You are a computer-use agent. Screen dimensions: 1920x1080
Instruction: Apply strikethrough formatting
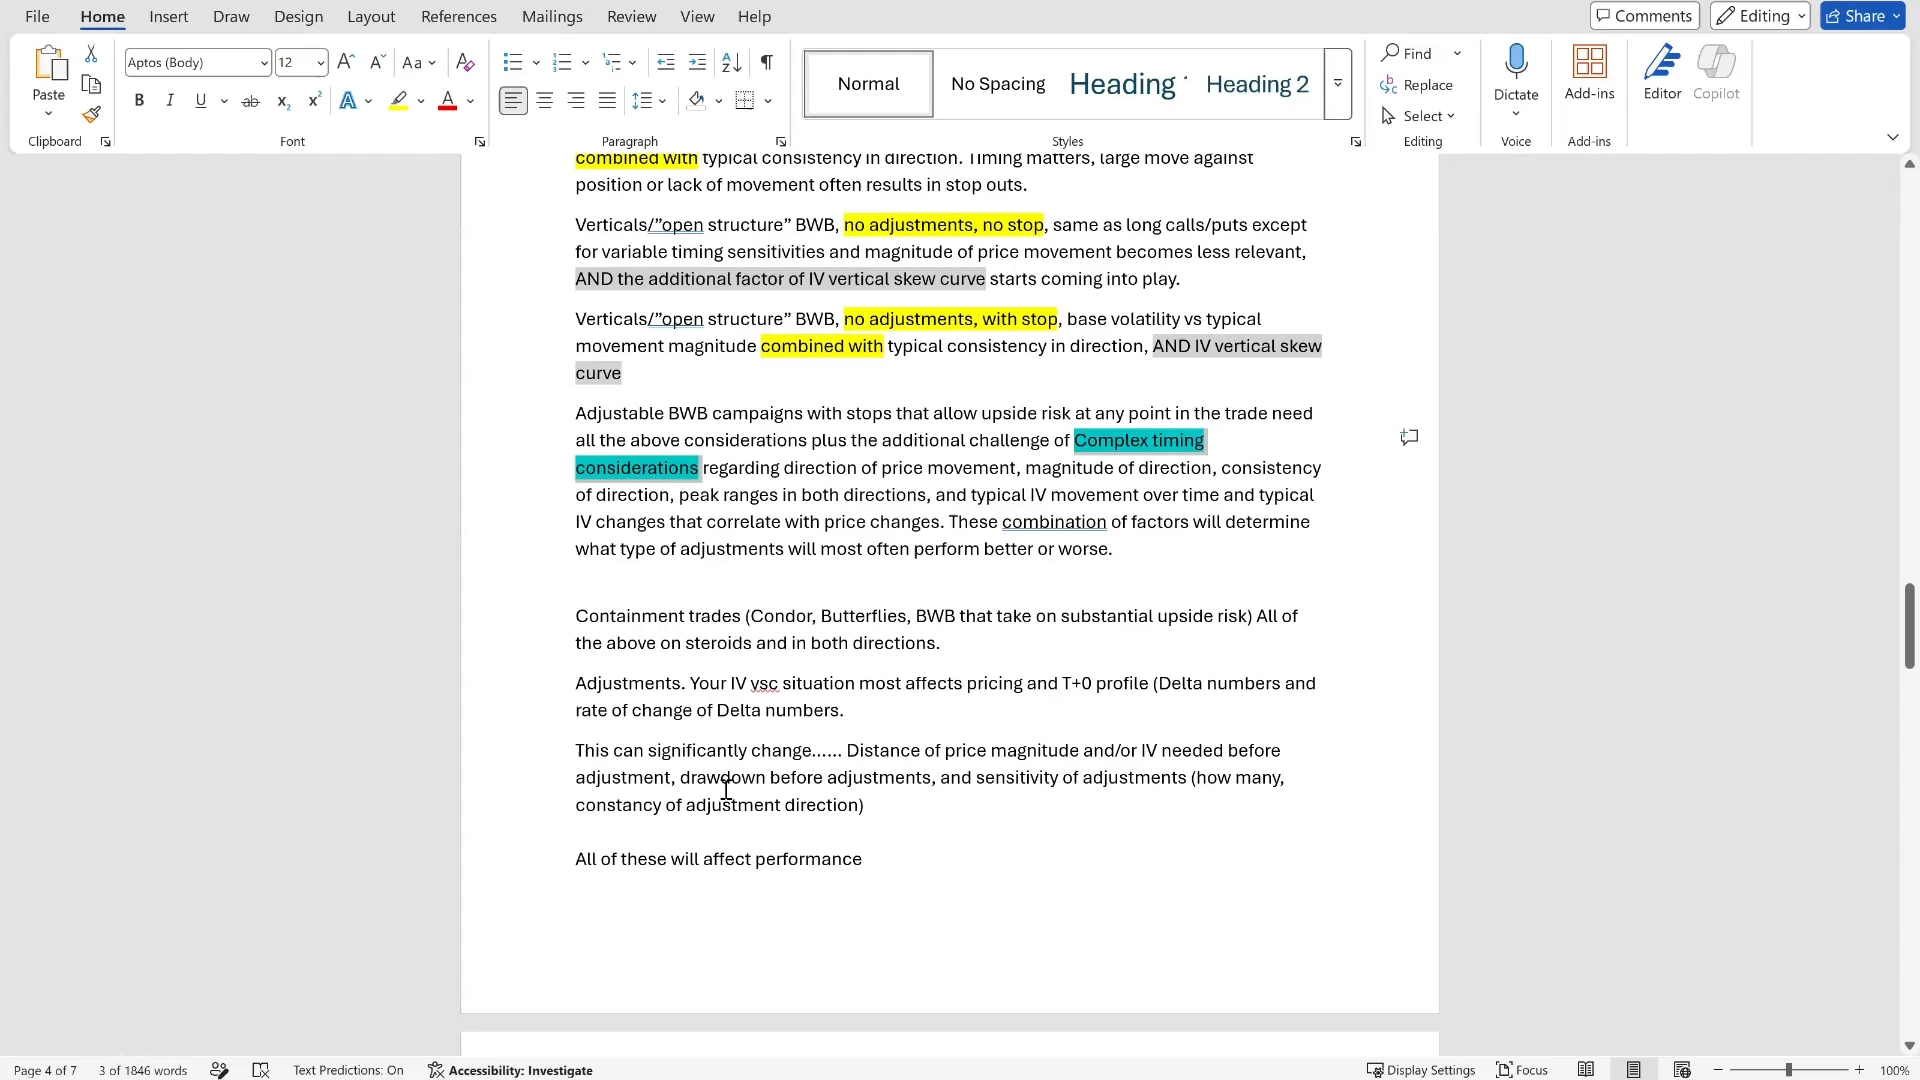click(x=250, y=101)
